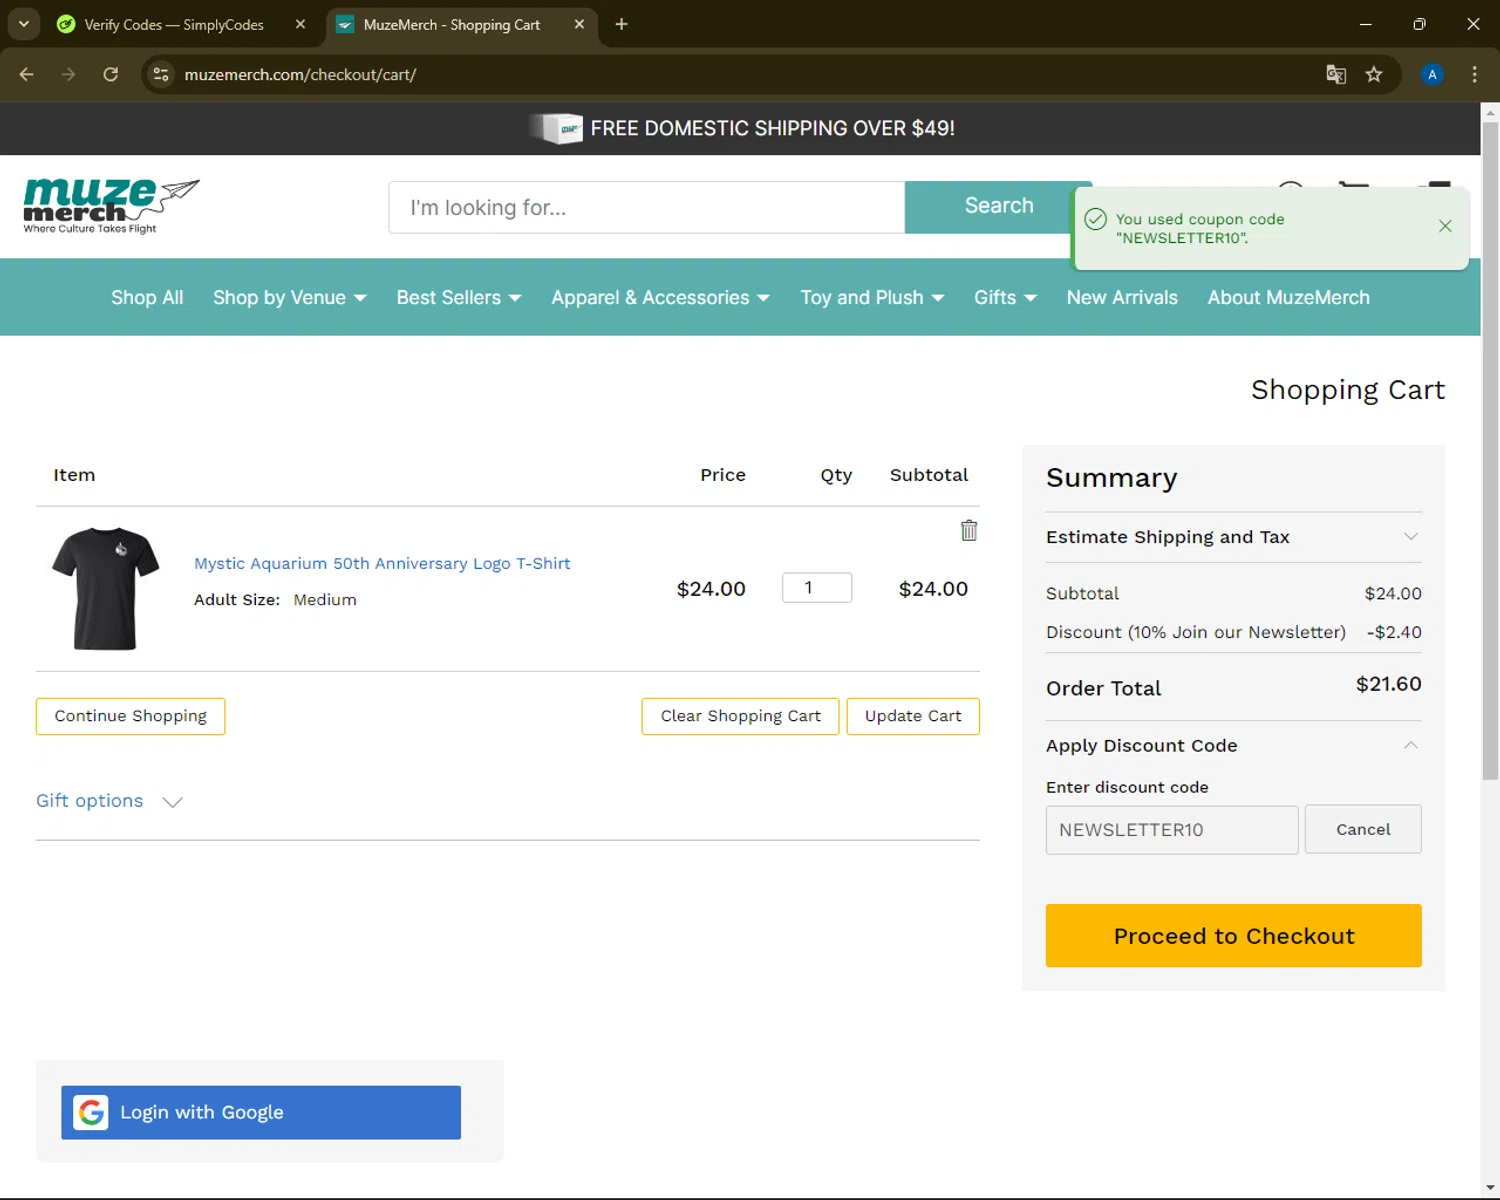Reload the page in browser toolbar

tap(110, 74)
